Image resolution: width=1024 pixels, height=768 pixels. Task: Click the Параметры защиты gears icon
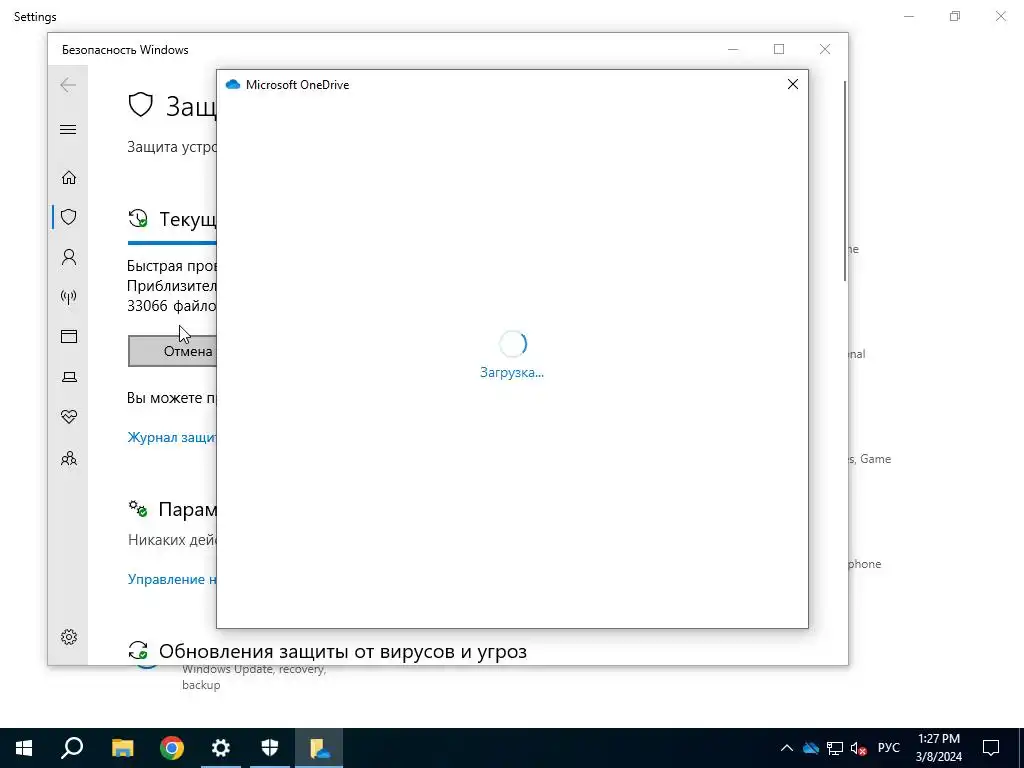click(138, 509)
